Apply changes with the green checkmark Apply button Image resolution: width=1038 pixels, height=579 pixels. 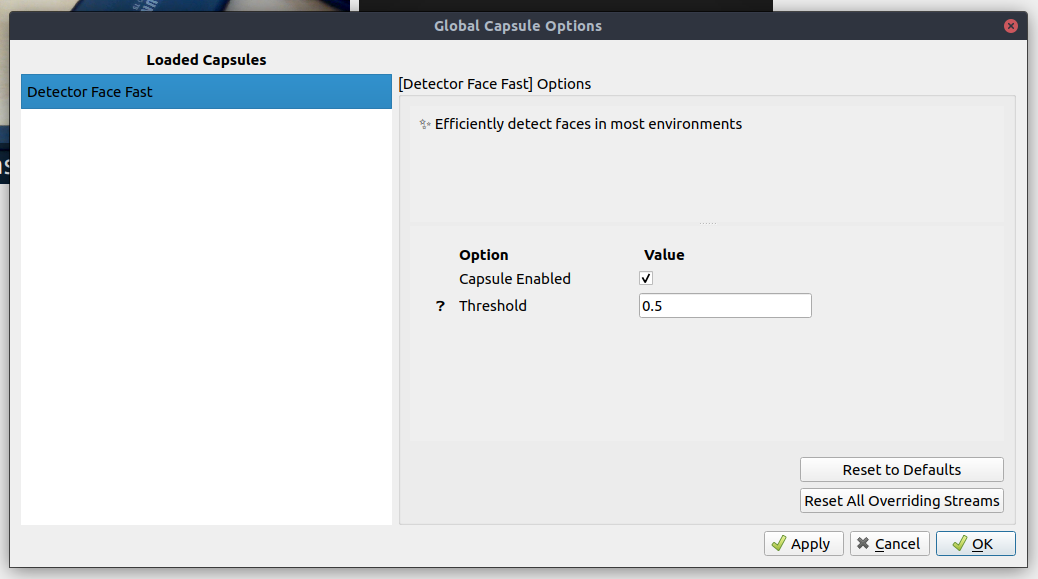[804, 544]
